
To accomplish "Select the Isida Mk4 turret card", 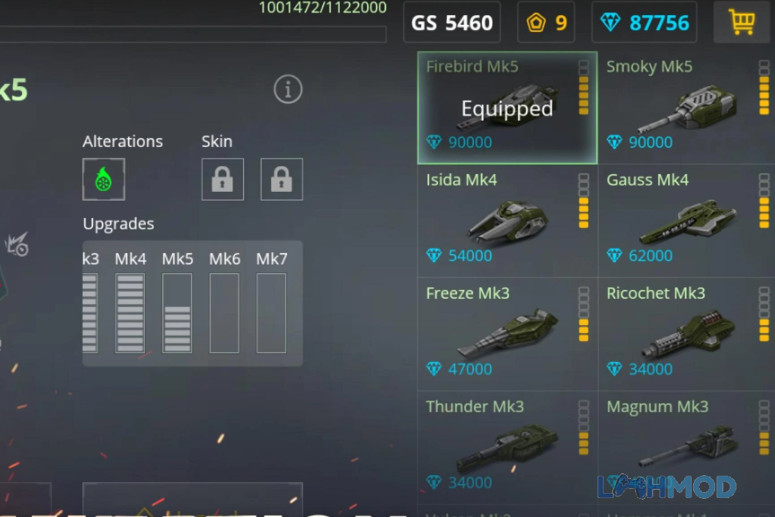I will click(508, 221).
